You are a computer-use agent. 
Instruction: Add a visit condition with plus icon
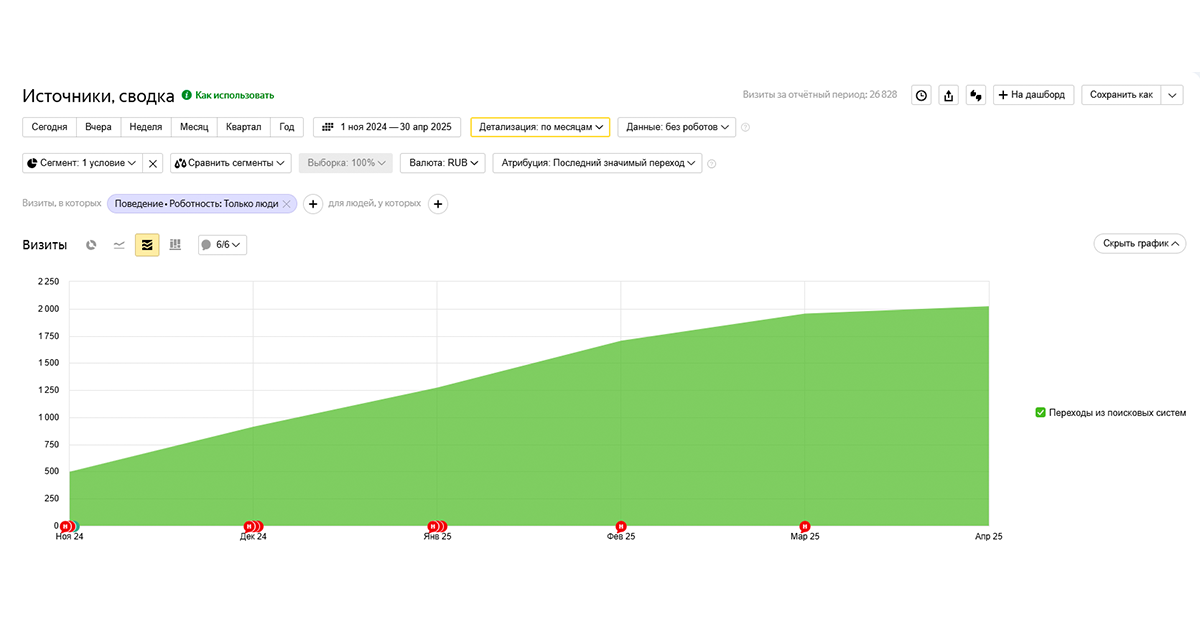312,204
